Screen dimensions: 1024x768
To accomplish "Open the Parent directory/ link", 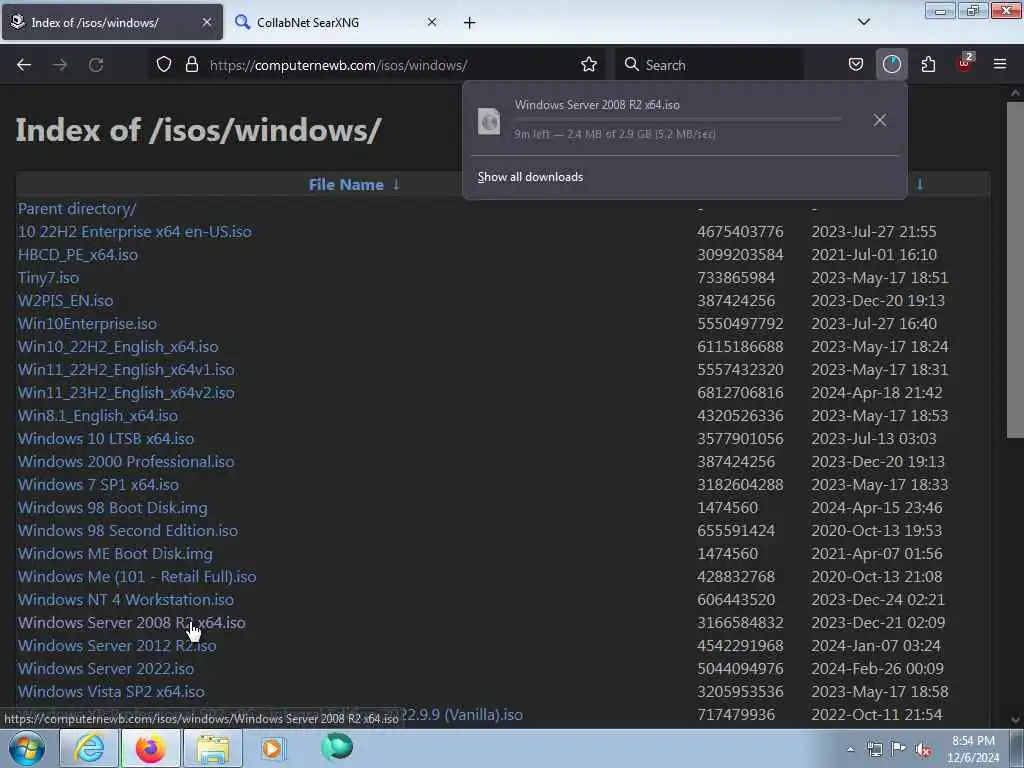I will pyautogui.click(x=77, y=208).
